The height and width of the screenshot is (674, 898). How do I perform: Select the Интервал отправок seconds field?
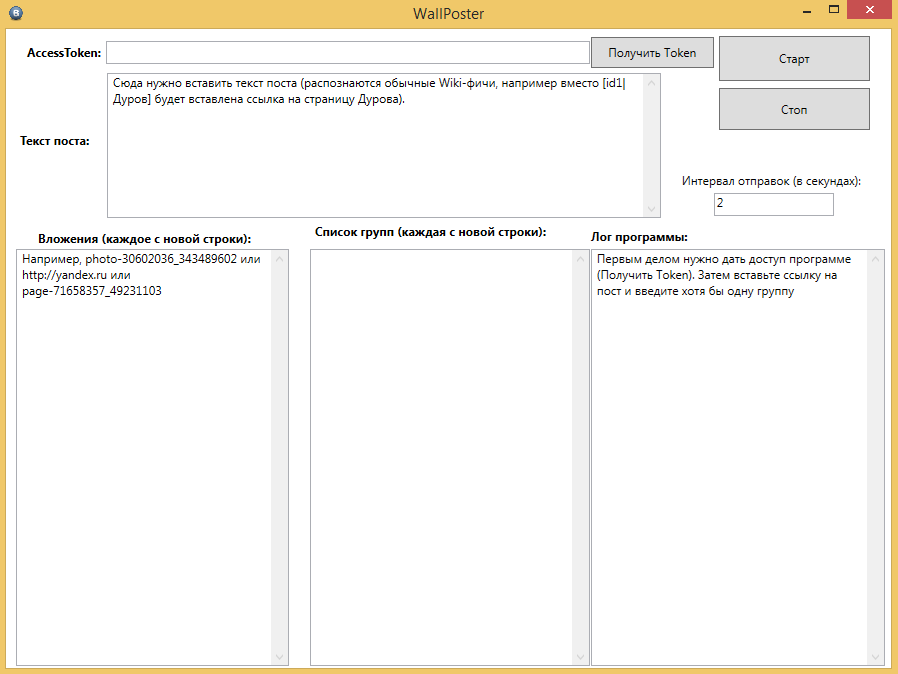[773, 204]
